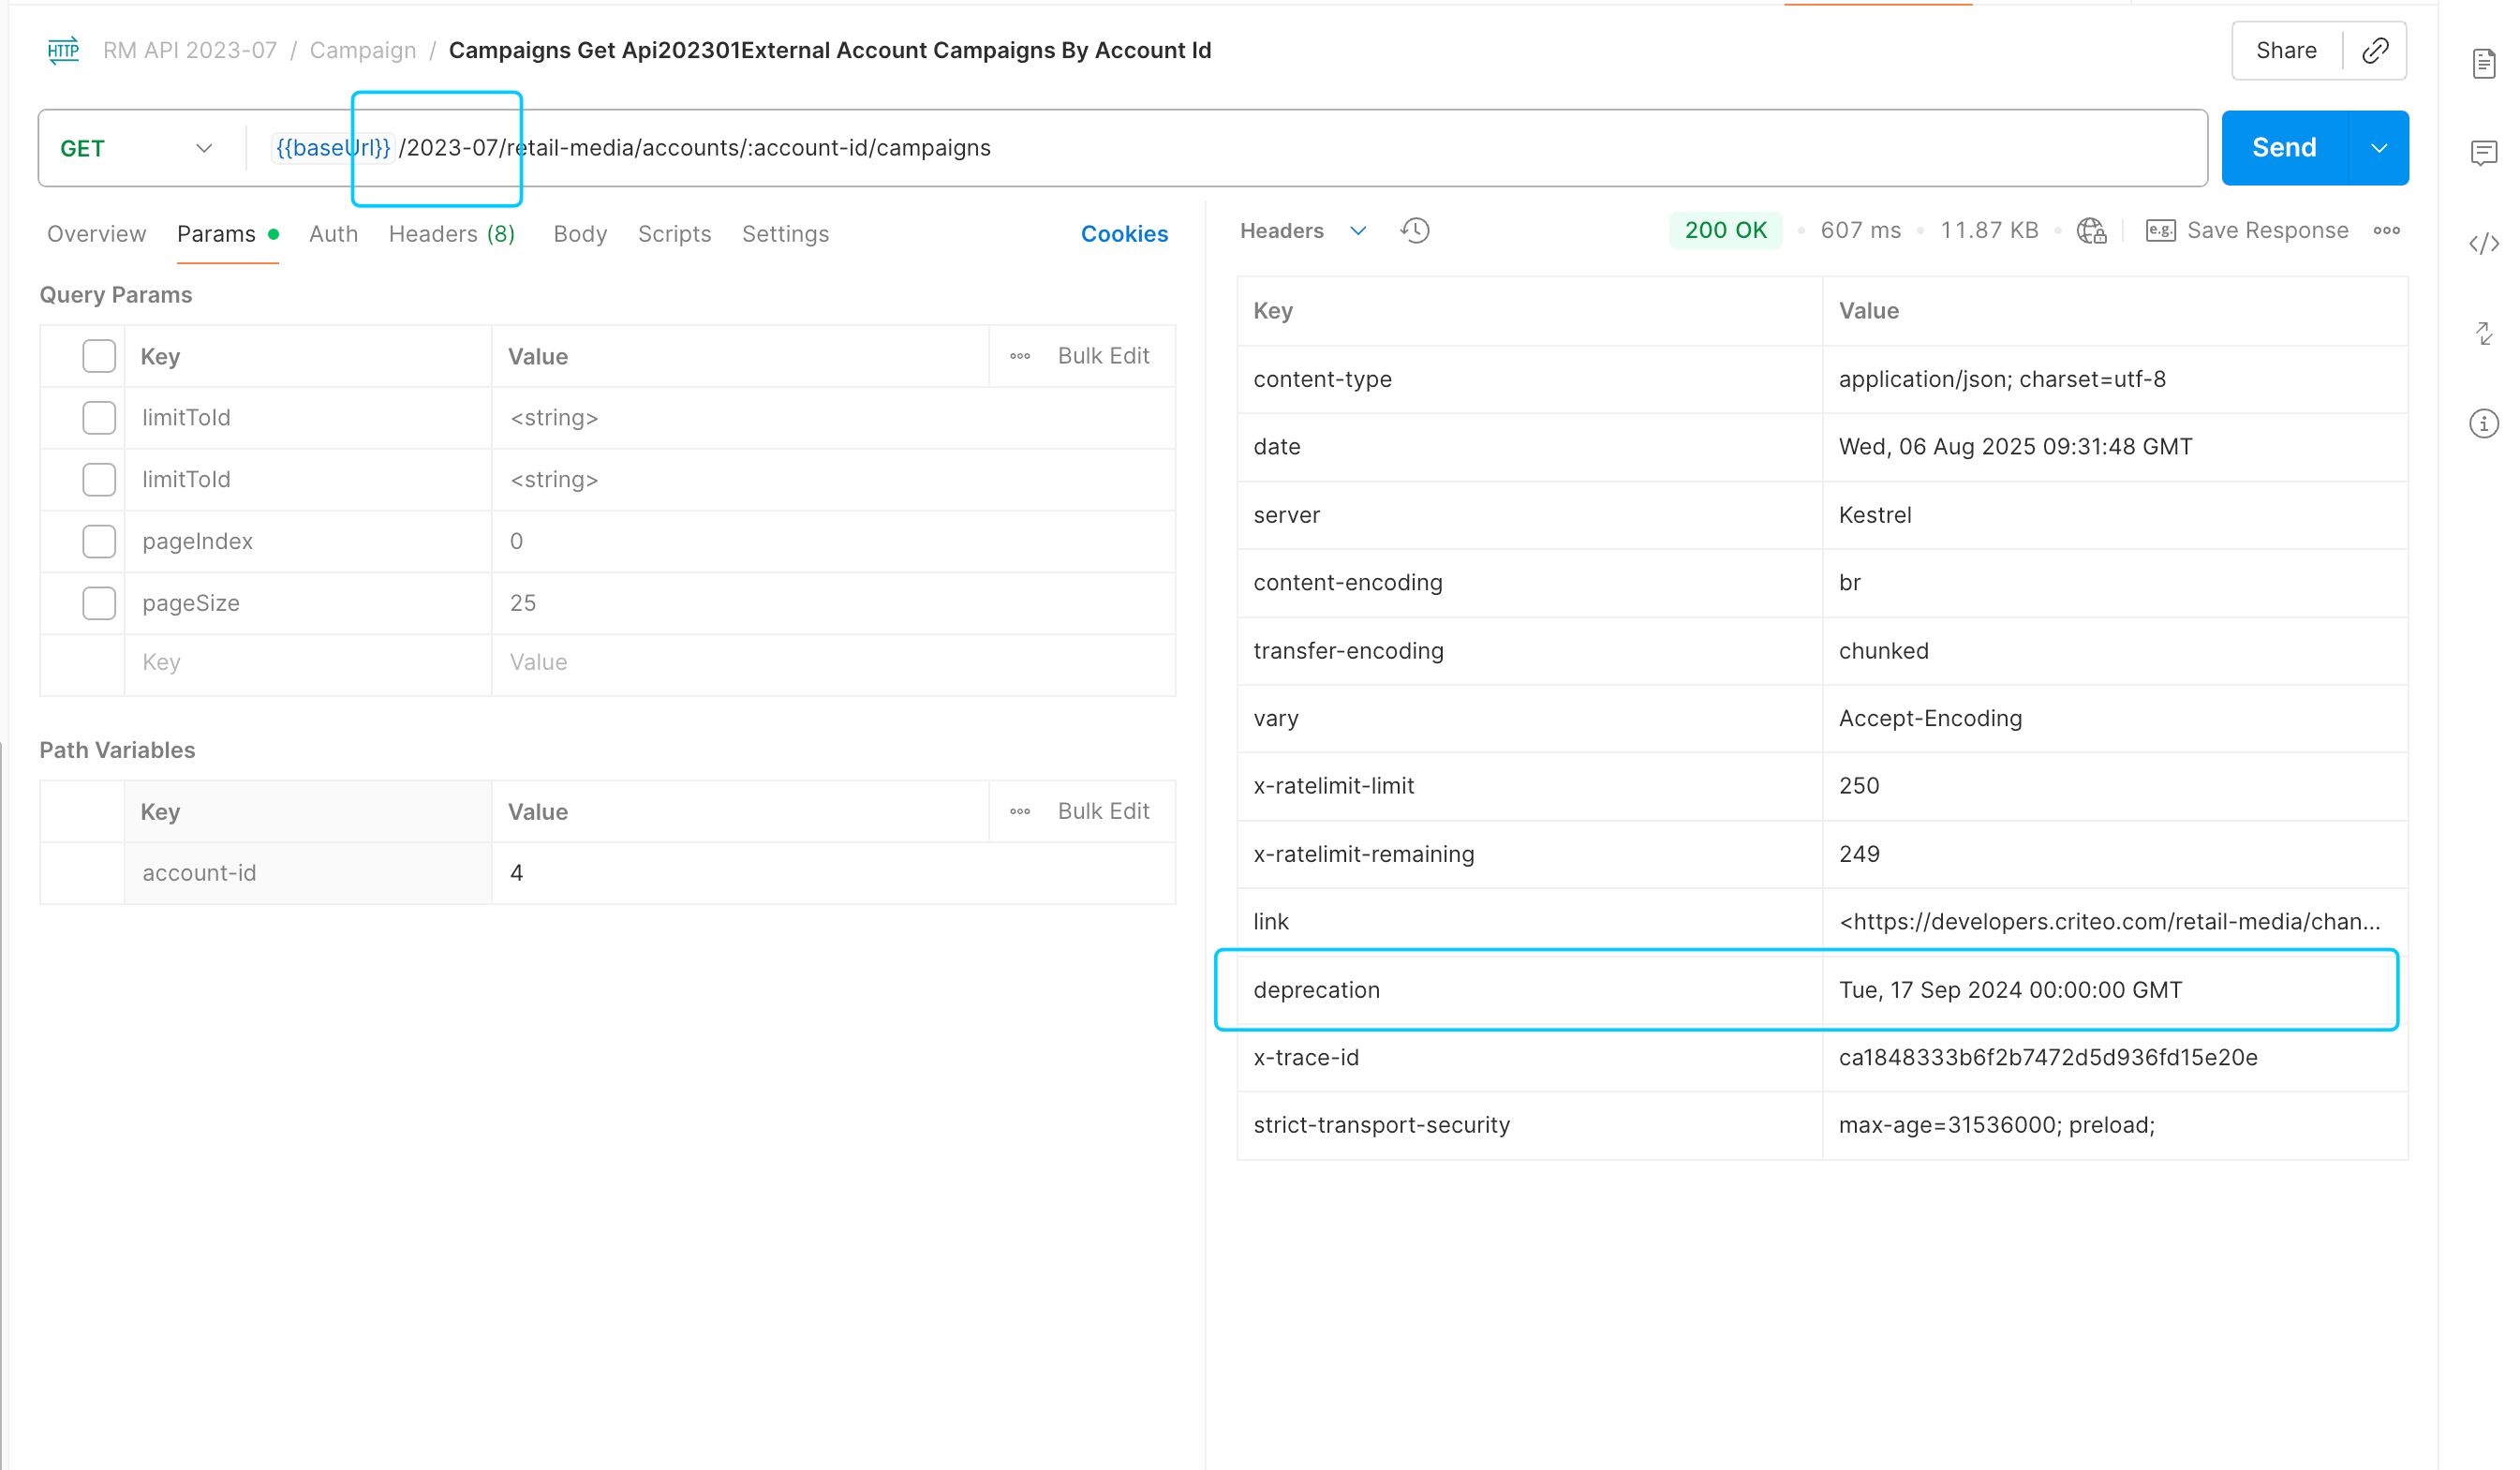Expand the Send button arrow options
Image resolution: width=2520 pixels, height=1470 pixels.
[2378, 148]
